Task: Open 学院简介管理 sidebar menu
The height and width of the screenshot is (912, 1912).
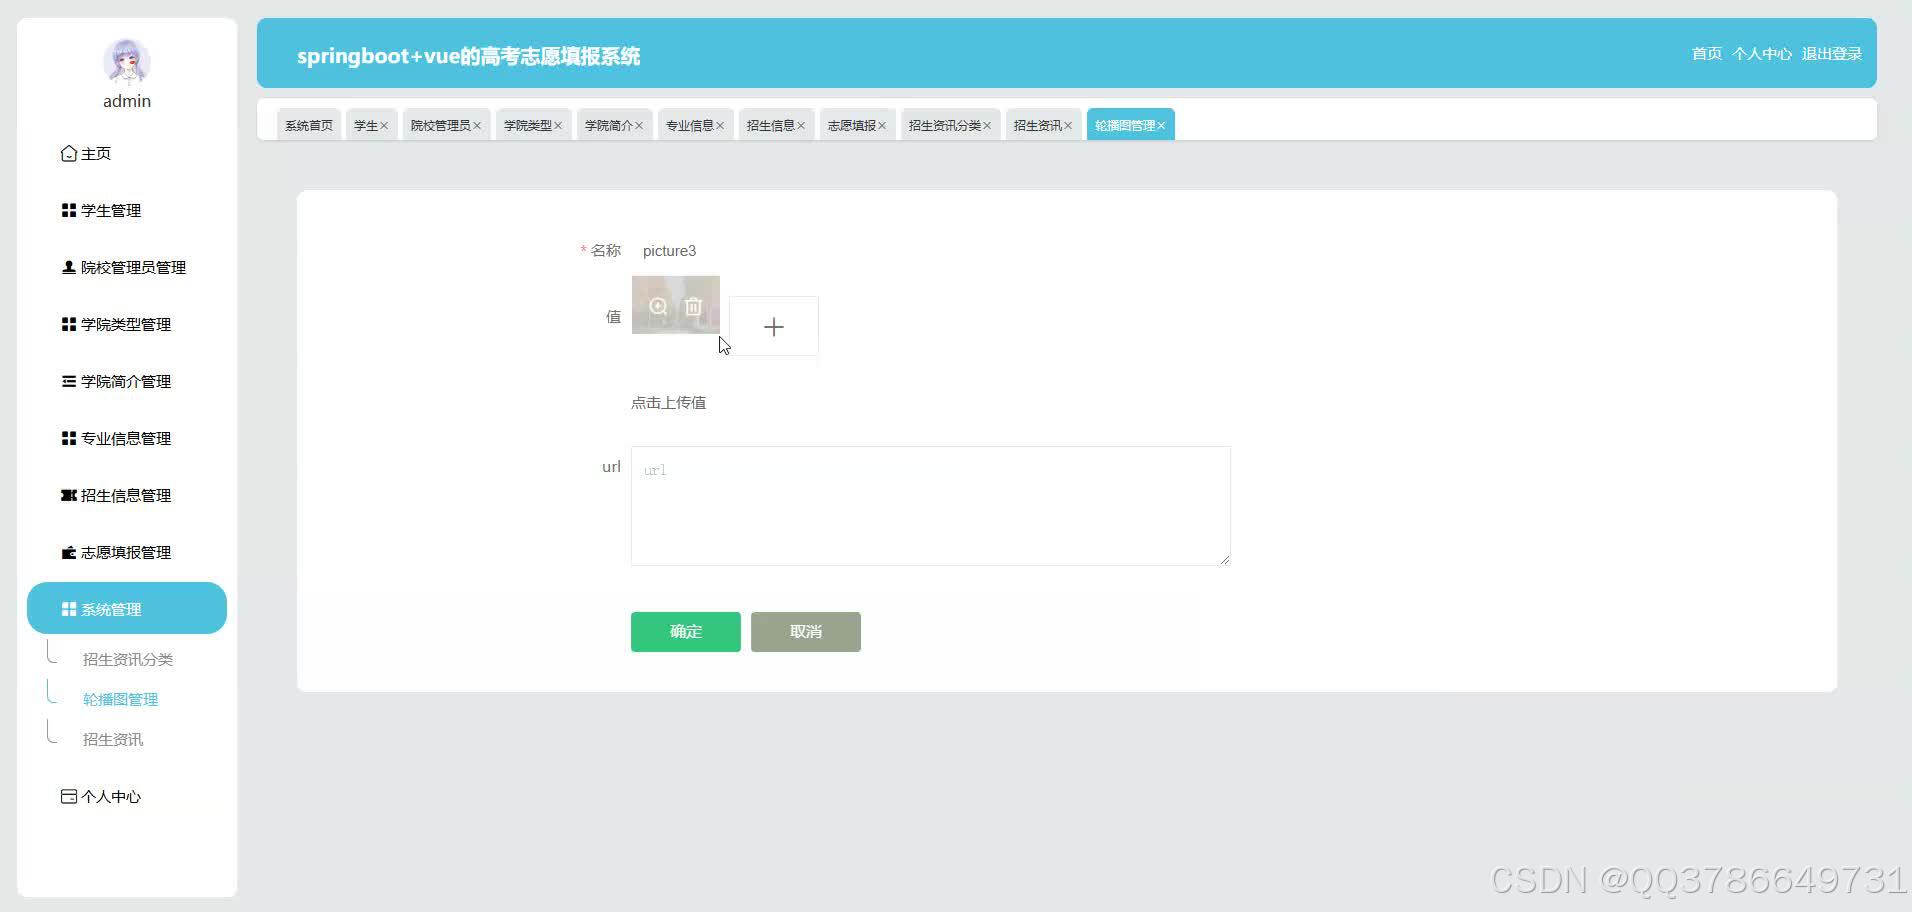Action: (x=127, y=381)
